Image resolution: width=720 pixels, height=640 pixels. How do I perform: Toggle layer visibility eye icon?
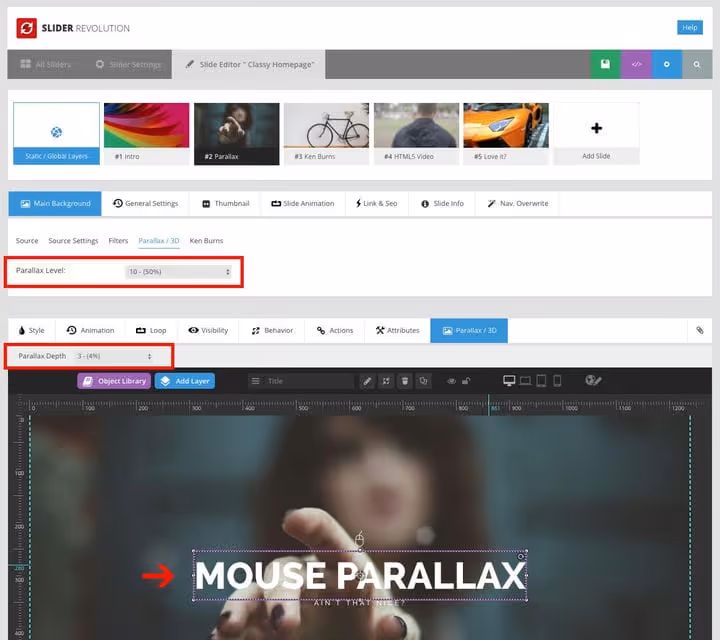pyautogui.click(x=451, y=381)
